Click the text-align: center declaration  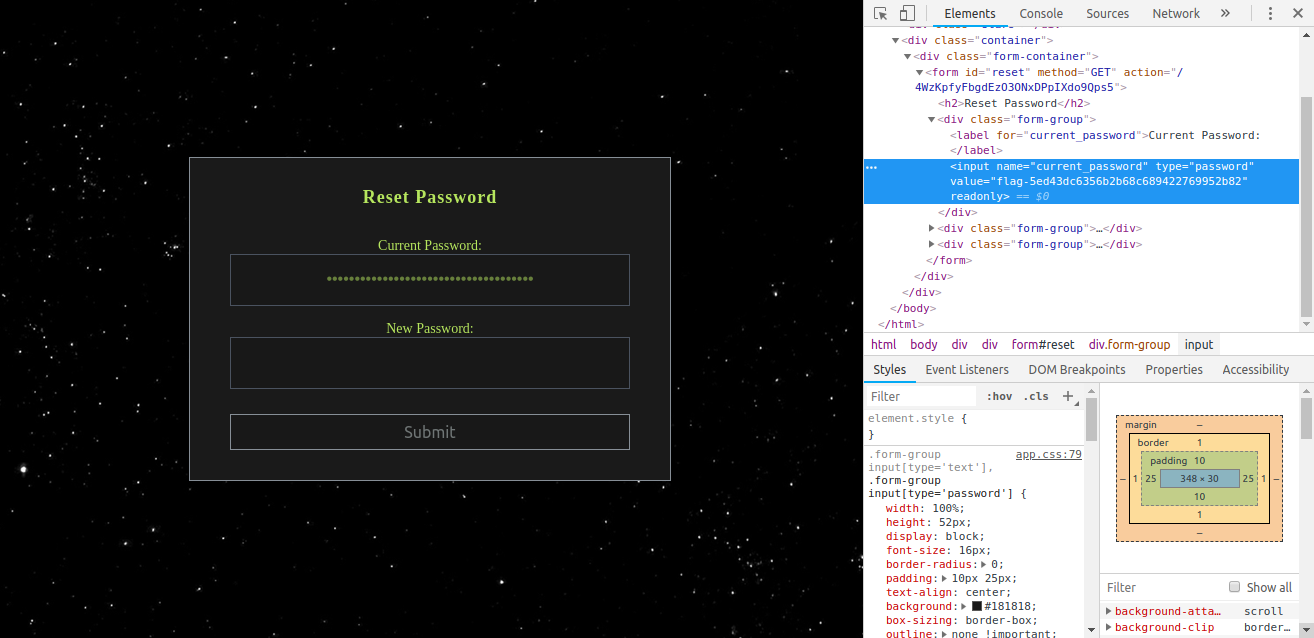coord(946,592)
